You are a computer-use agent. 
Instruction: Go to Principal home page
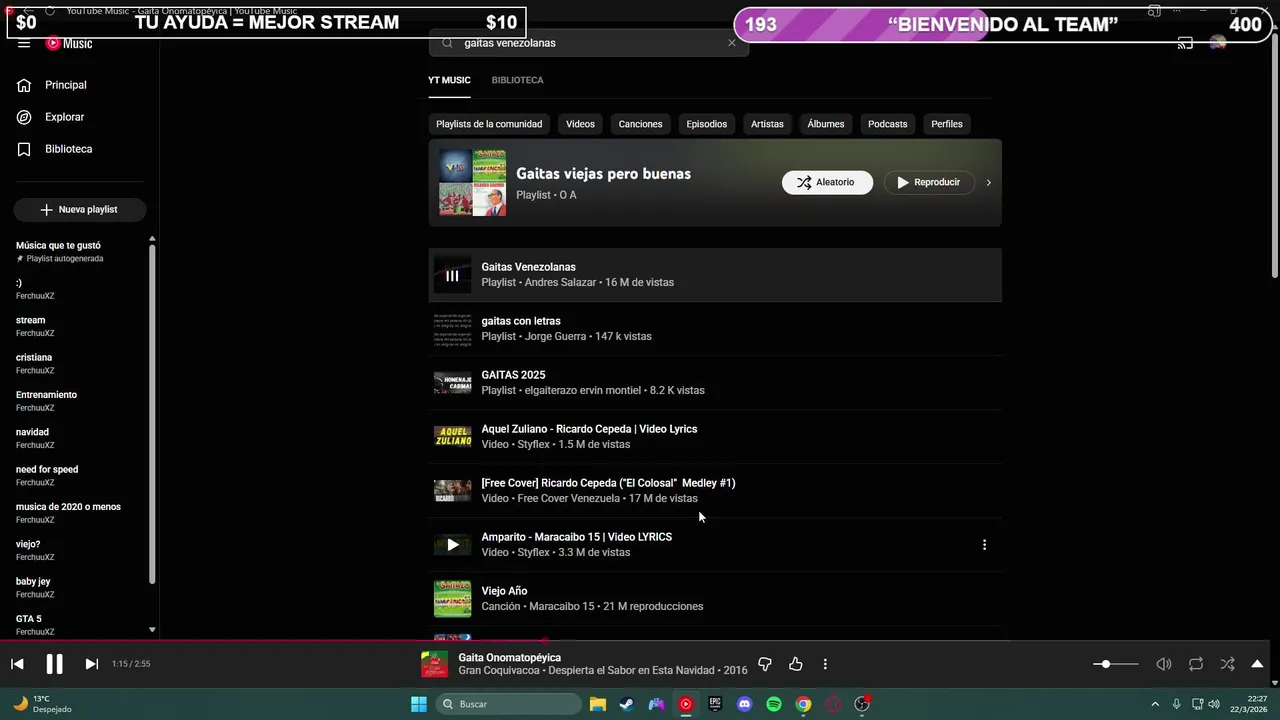pyautogui.click(x=52, y=85)
